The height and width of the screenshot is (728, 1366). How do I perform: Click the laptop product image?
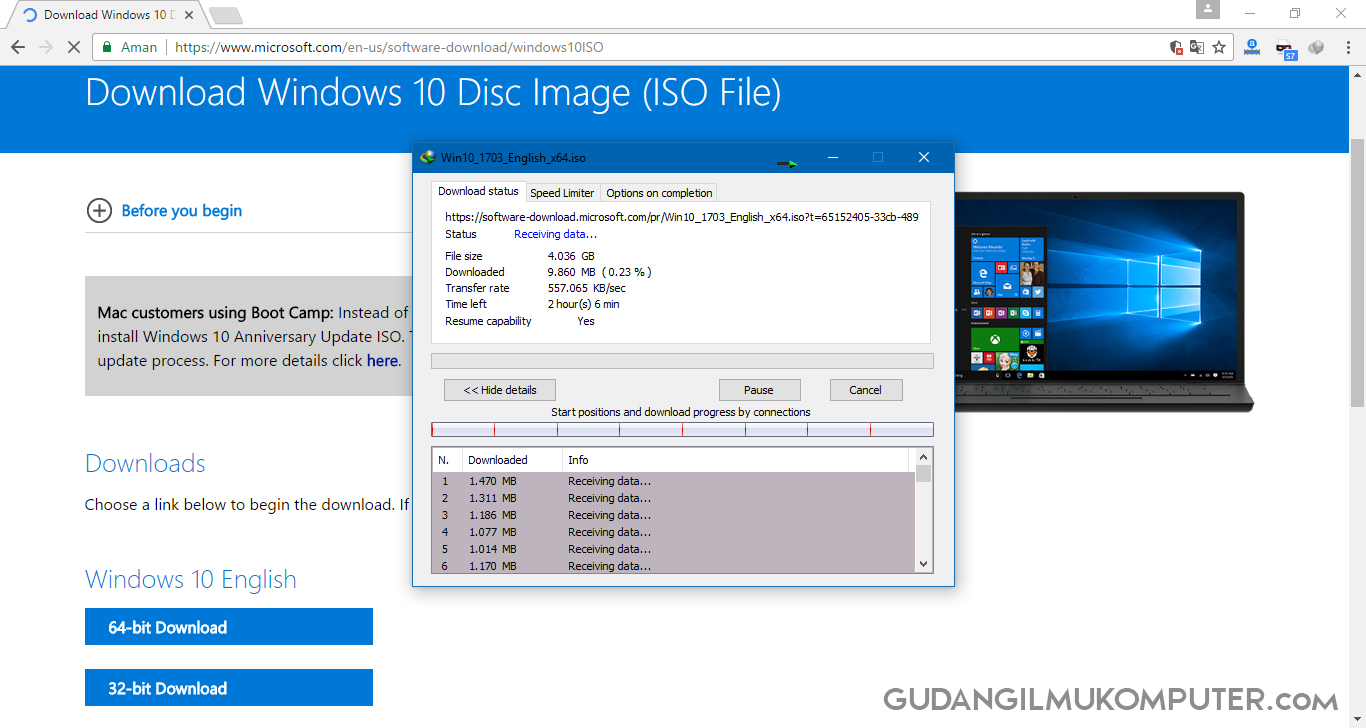pos(1104,300)
